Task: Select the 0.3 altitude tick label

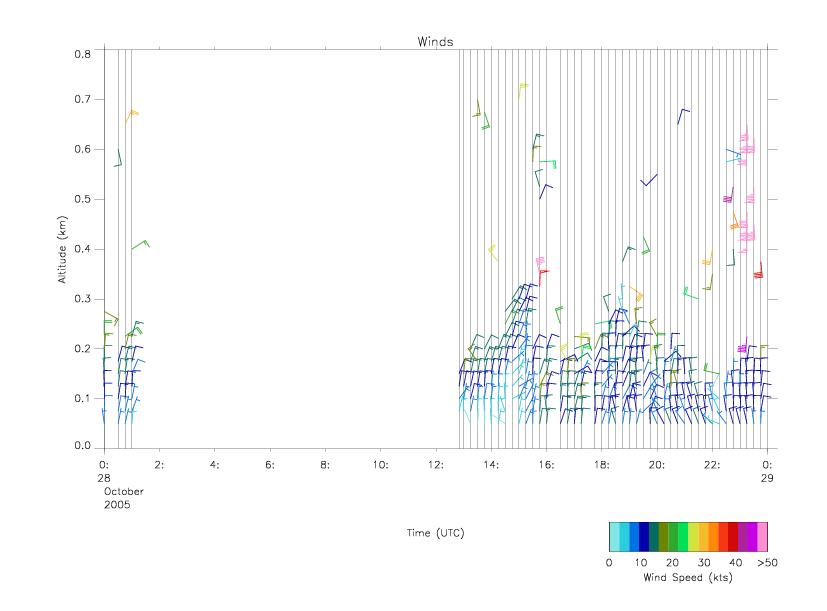Action: tap(82, 299)
